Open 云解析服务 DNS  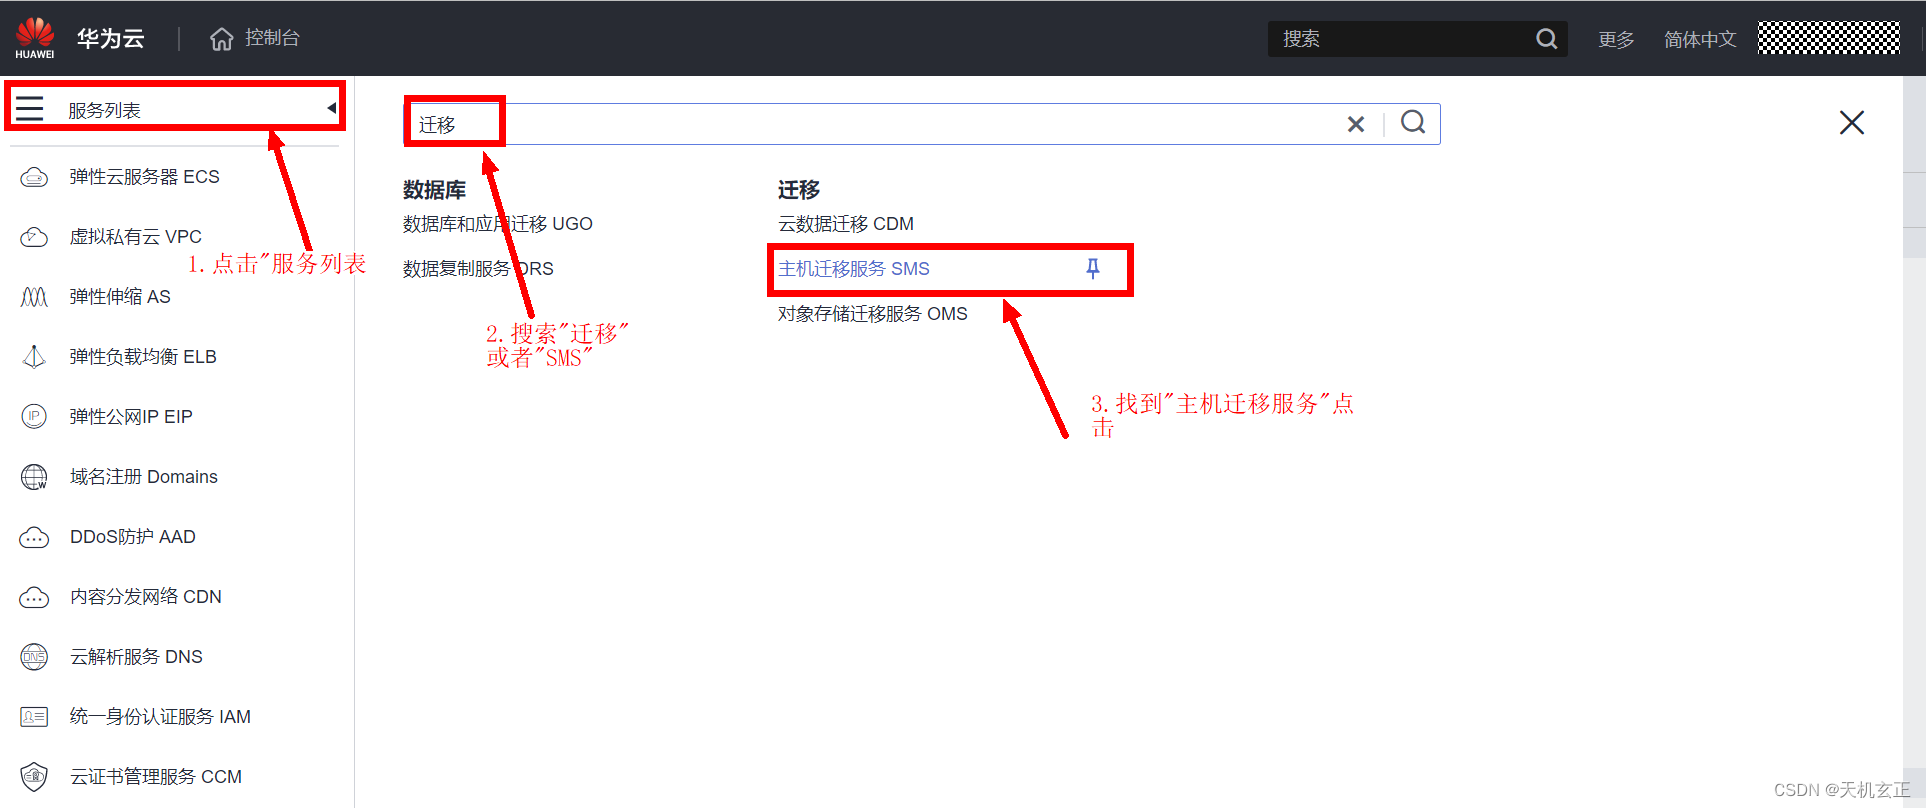coord(136,657)
